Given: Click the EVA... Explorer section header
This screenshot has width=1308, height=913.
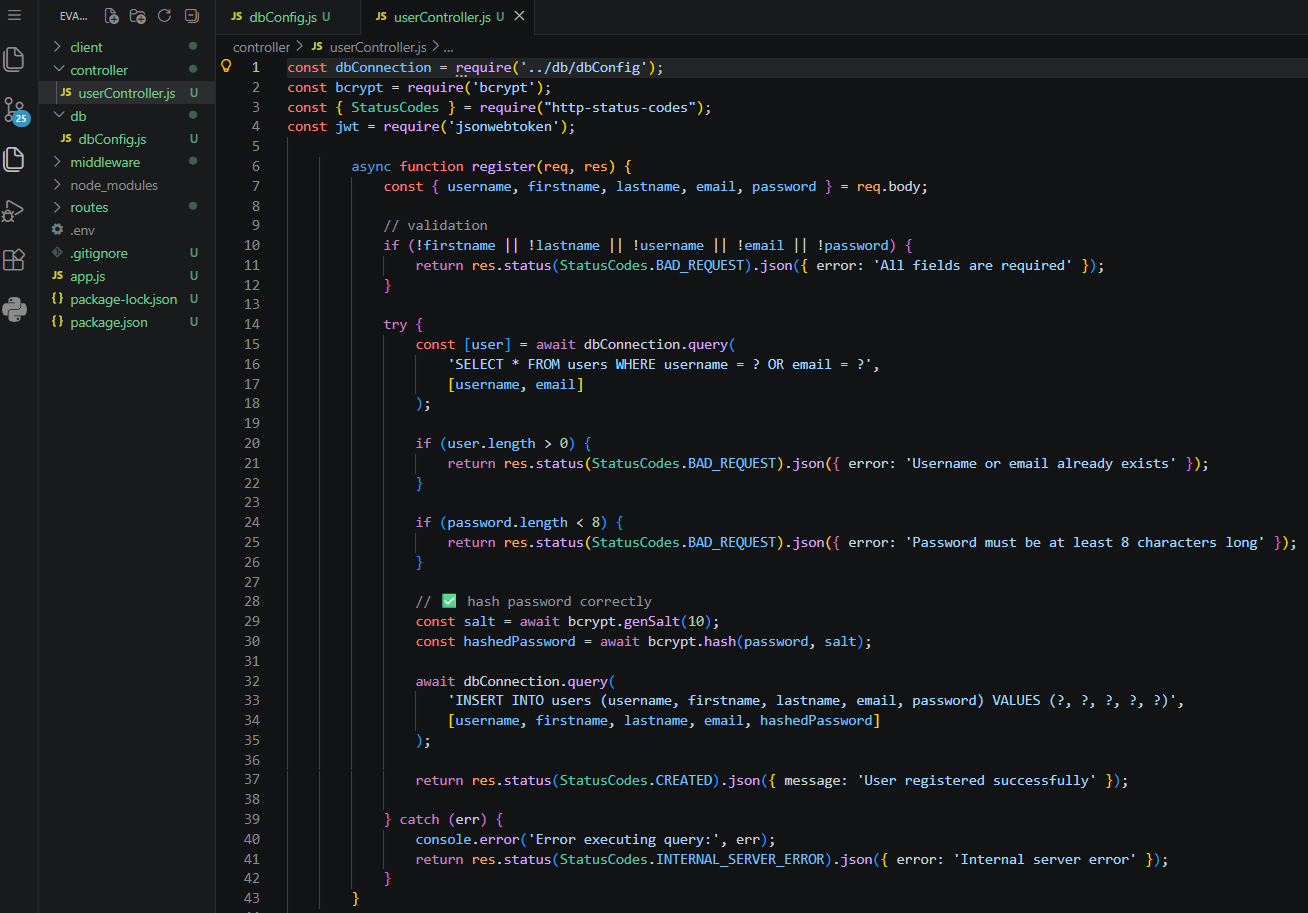Looking at the screenshot, I should 73,16.
